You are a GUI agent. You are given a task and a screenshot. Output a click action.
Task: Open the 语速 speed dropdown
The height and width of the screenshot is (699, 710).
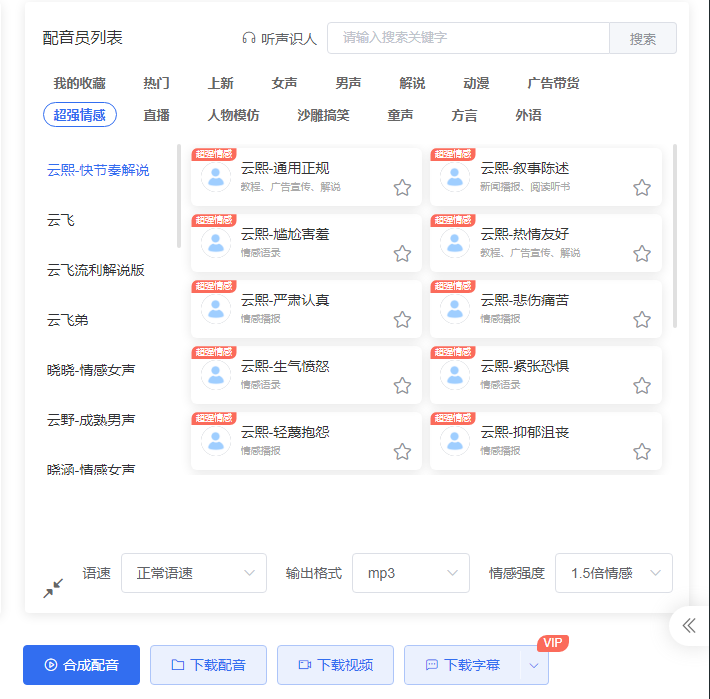tap(194, 573)
